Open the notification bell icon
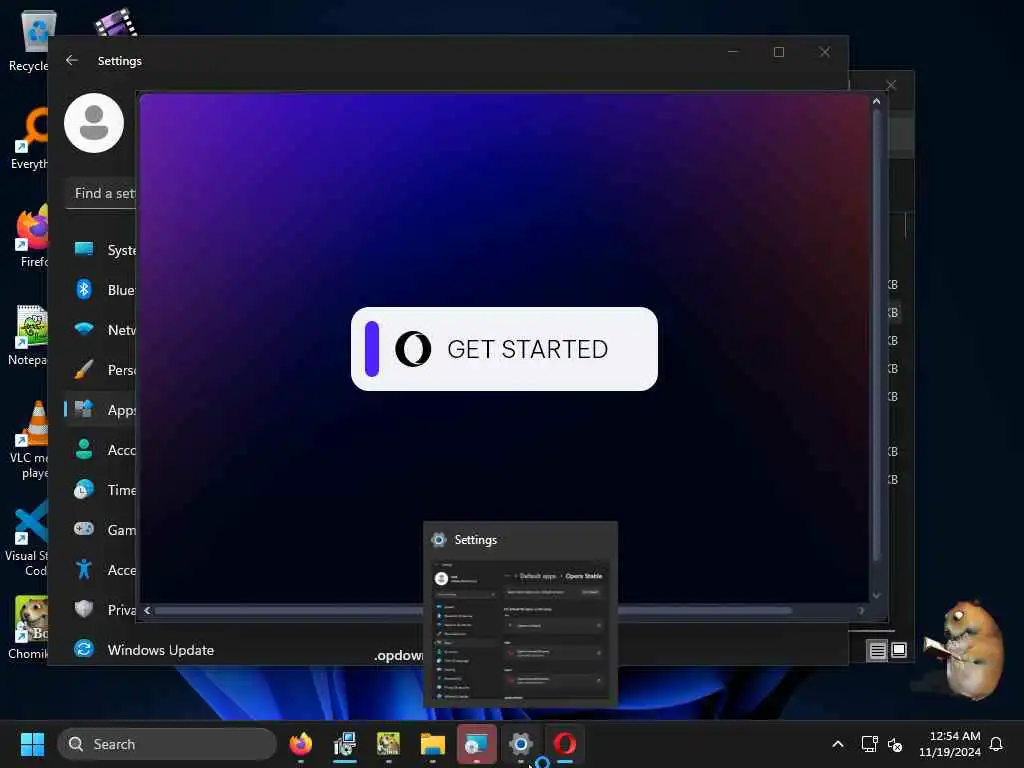The height and width of the screenshot is (768, 1024). click(x=996, y=744)
